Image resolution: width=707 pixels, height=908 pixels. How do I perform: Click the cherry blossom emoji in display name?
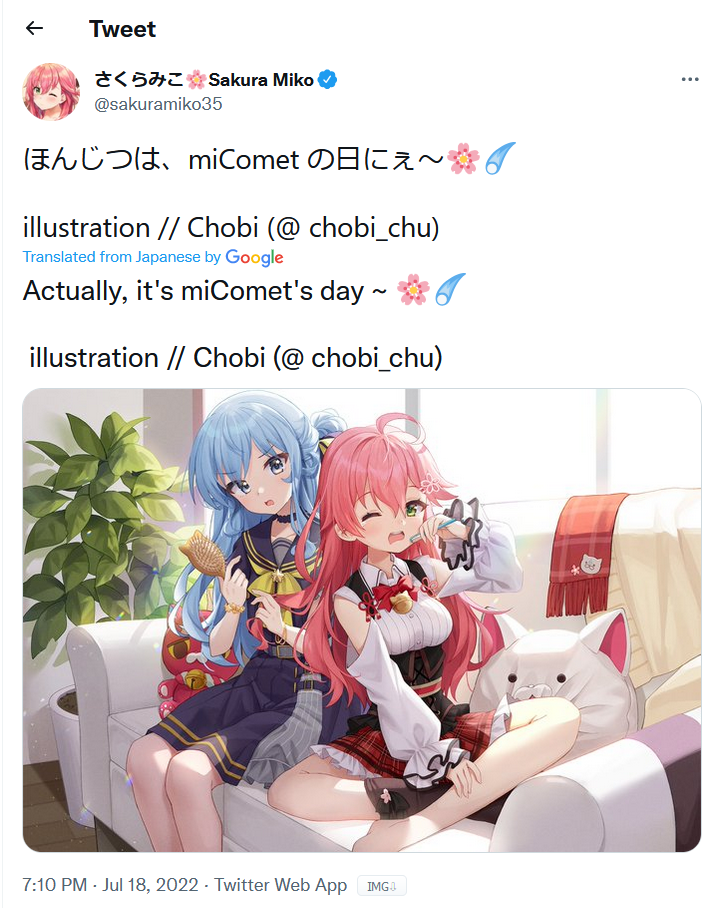[196, 79]
